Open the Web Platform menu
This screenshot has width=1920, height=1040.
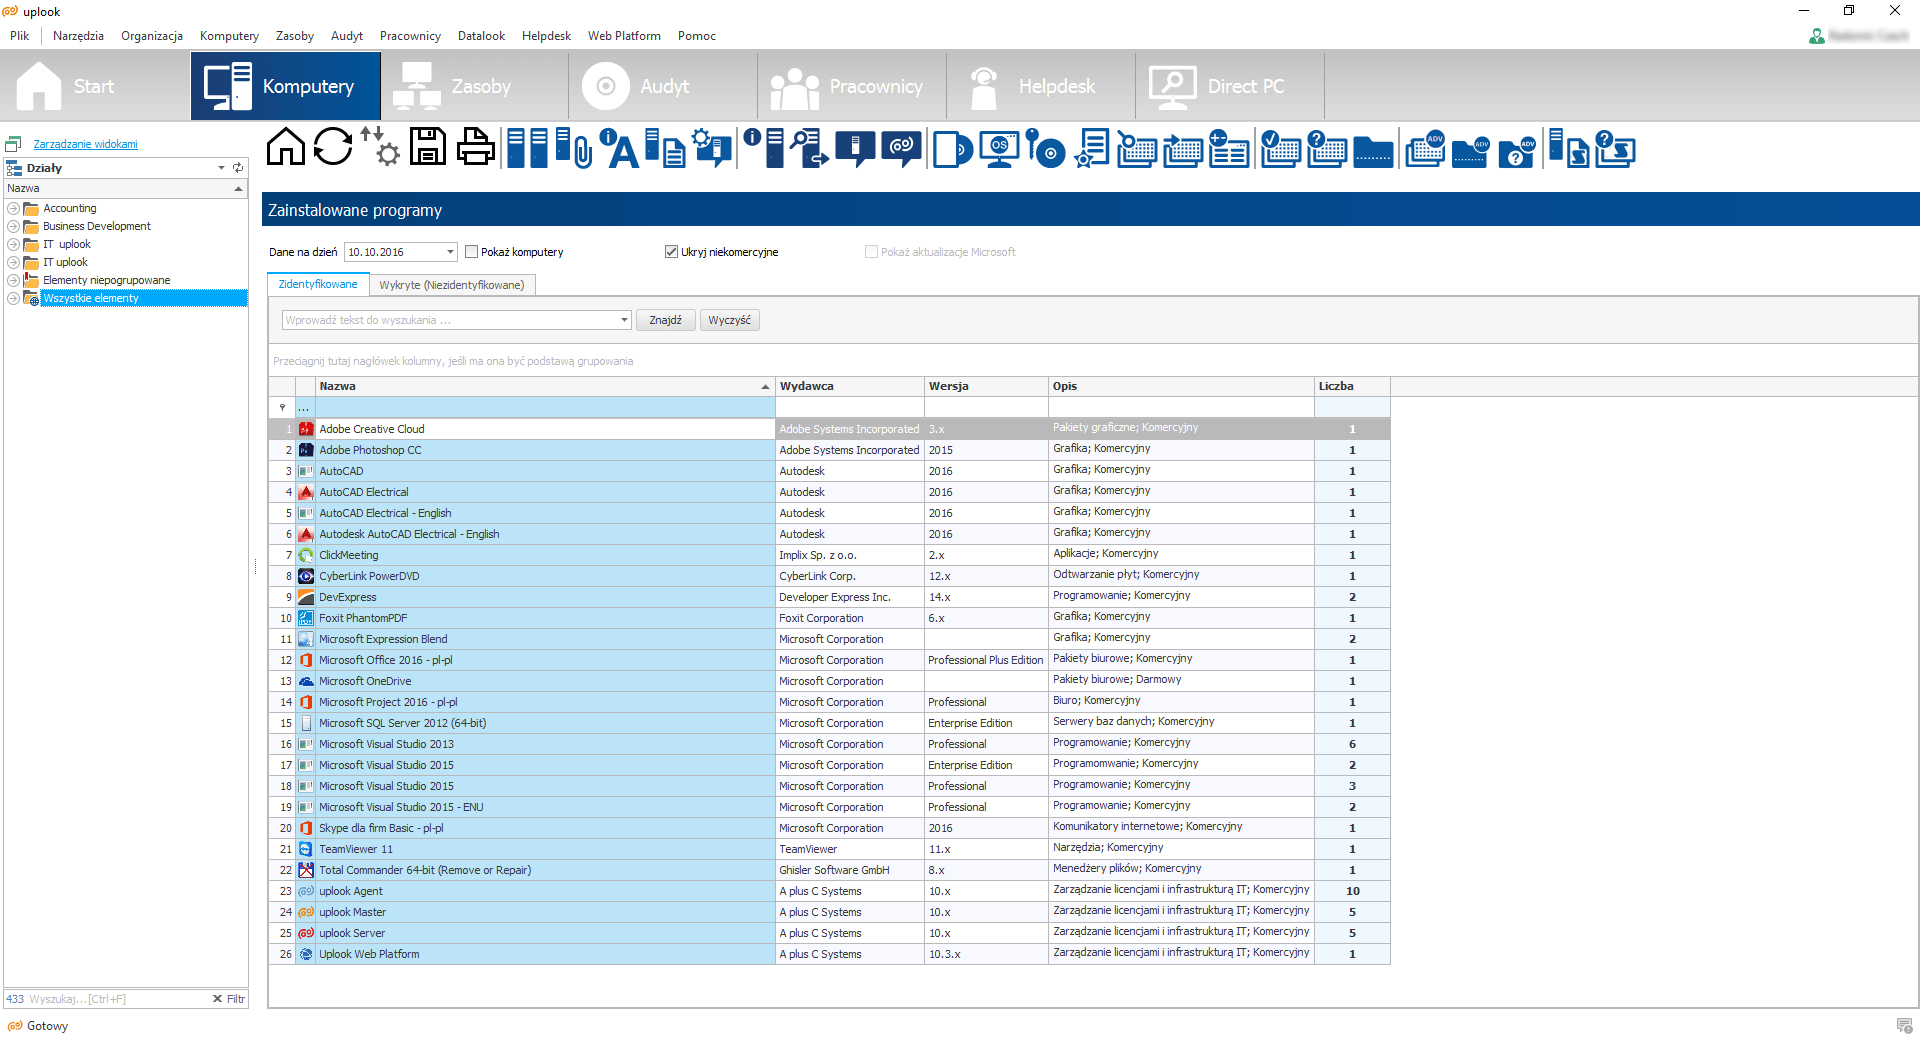click(624, 36)
